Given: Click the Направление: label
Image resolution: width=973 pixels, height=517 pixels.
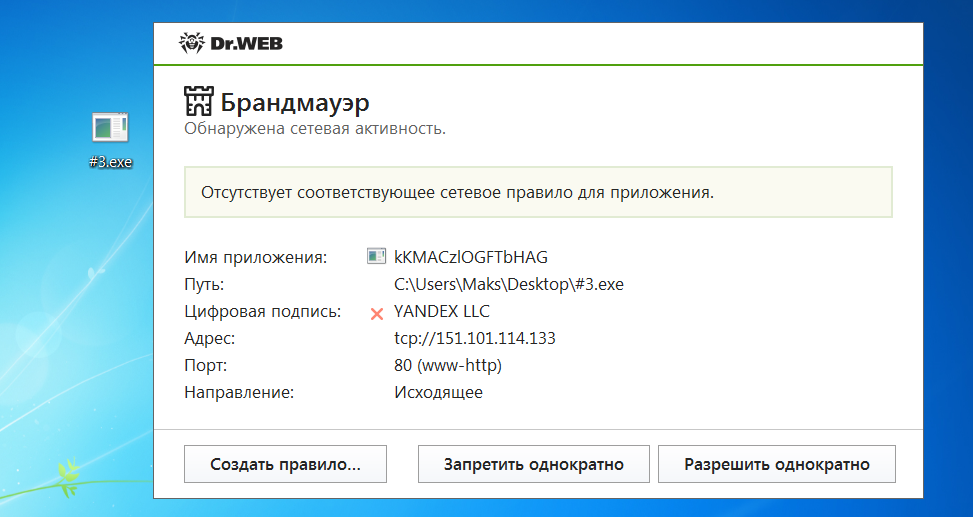Looking at the screenshot, I should coord(239,393).
